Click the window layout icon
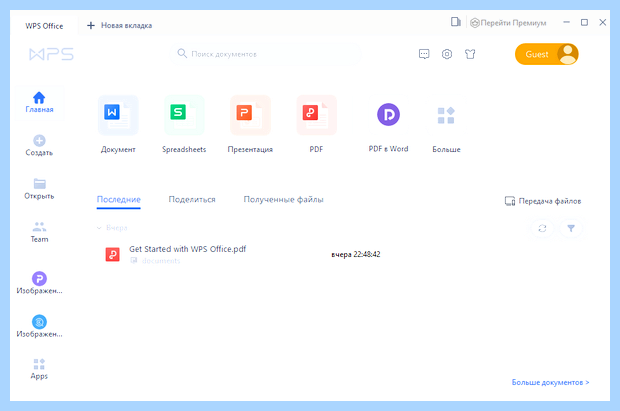The height and width of the screenshot is (411, 620). coord(456,22)
